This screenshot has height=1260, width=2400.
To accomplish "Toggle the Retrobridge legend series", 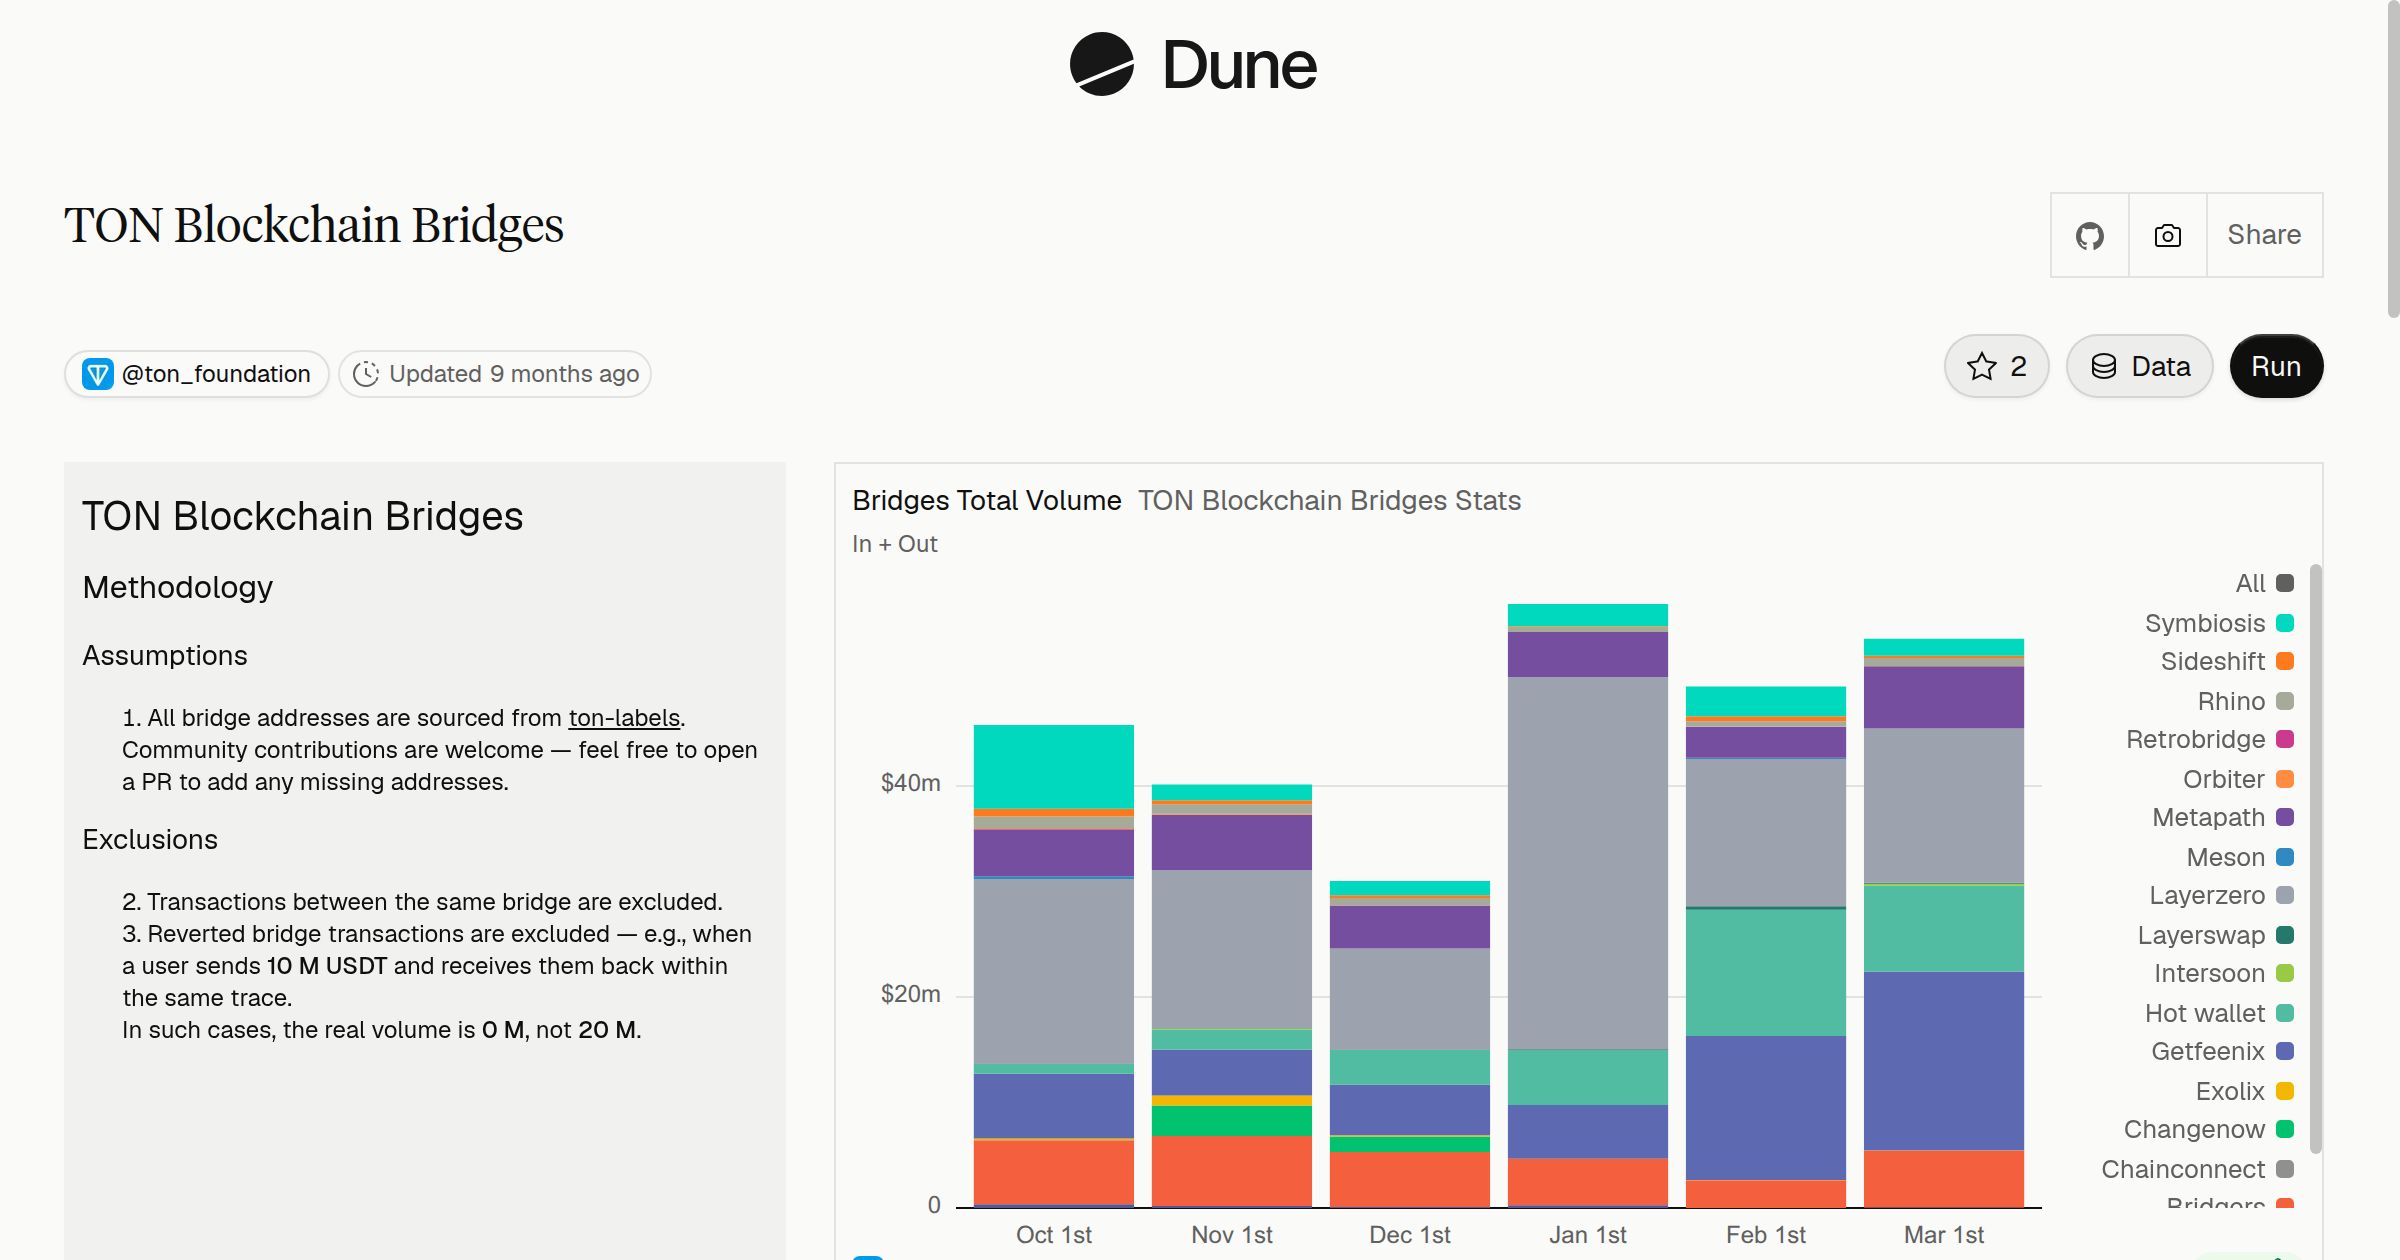I will point(2210,739).
